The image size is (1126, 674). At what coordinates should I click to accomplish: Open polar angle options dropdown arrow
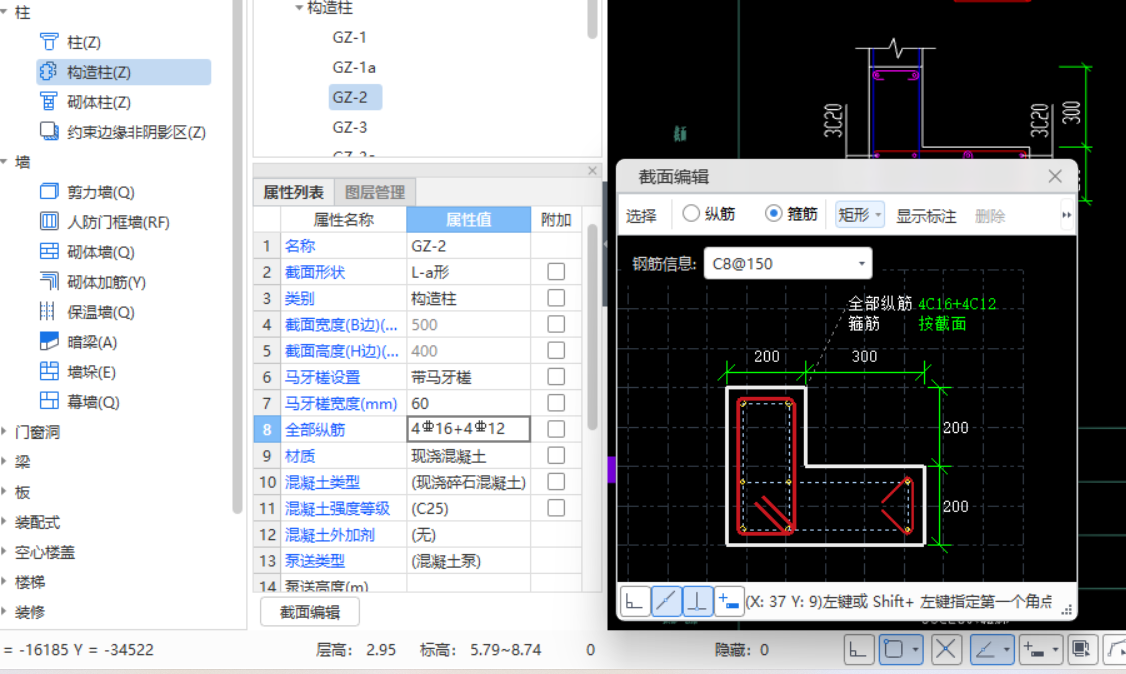1006,650
